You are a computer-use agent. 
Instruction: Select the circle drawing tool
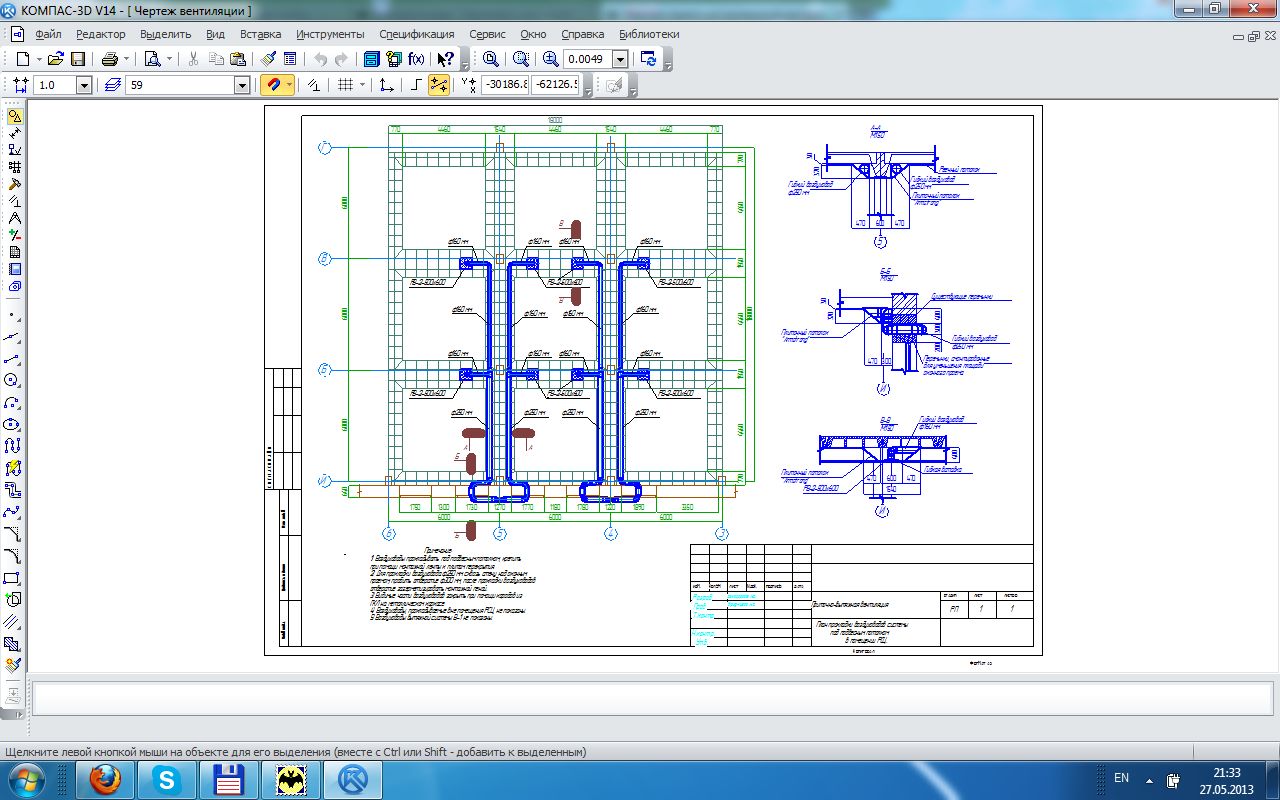click(13, 380)
